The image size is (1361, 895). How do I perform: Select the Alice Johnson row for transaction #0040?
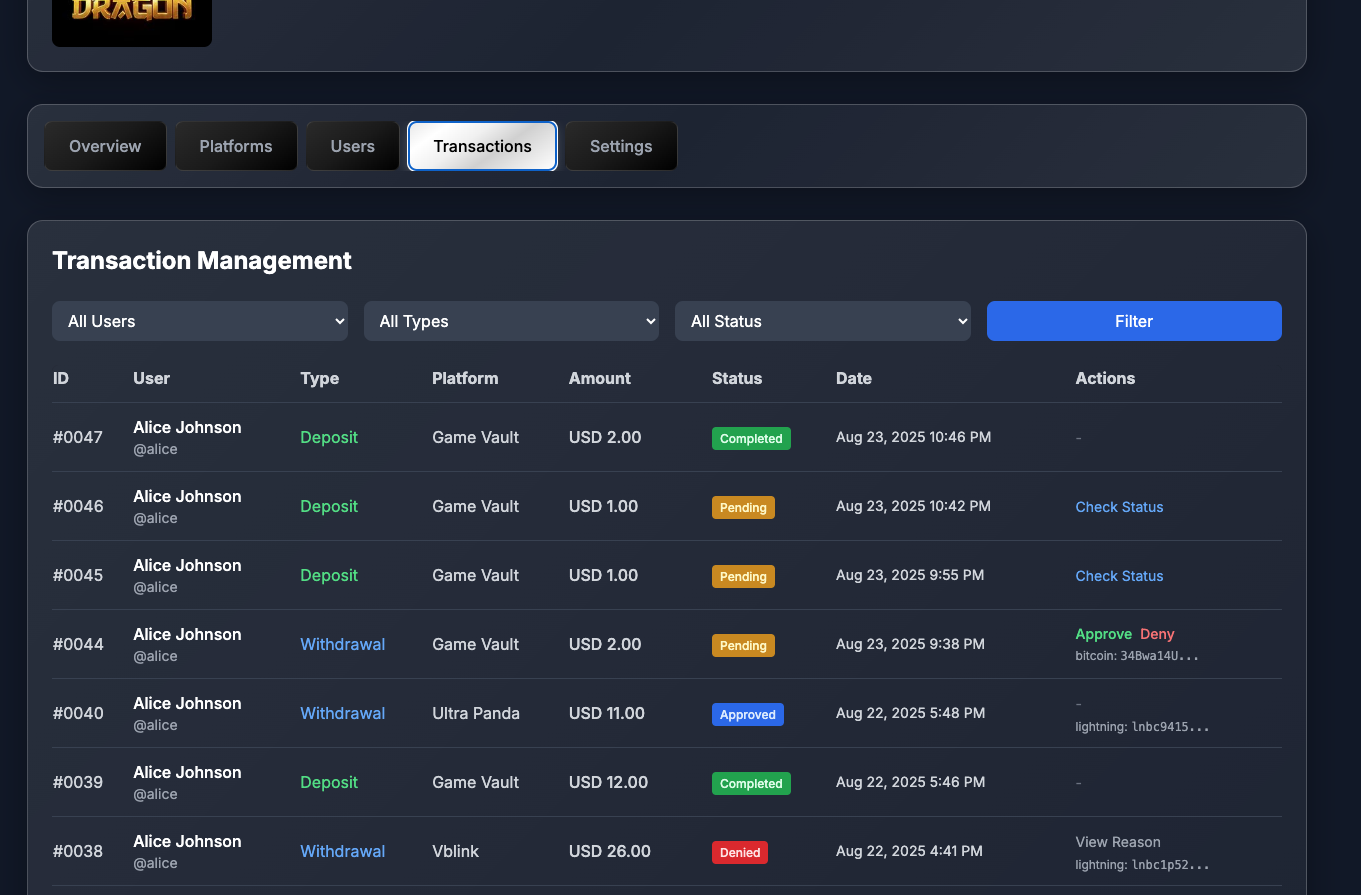click(187, 713)
